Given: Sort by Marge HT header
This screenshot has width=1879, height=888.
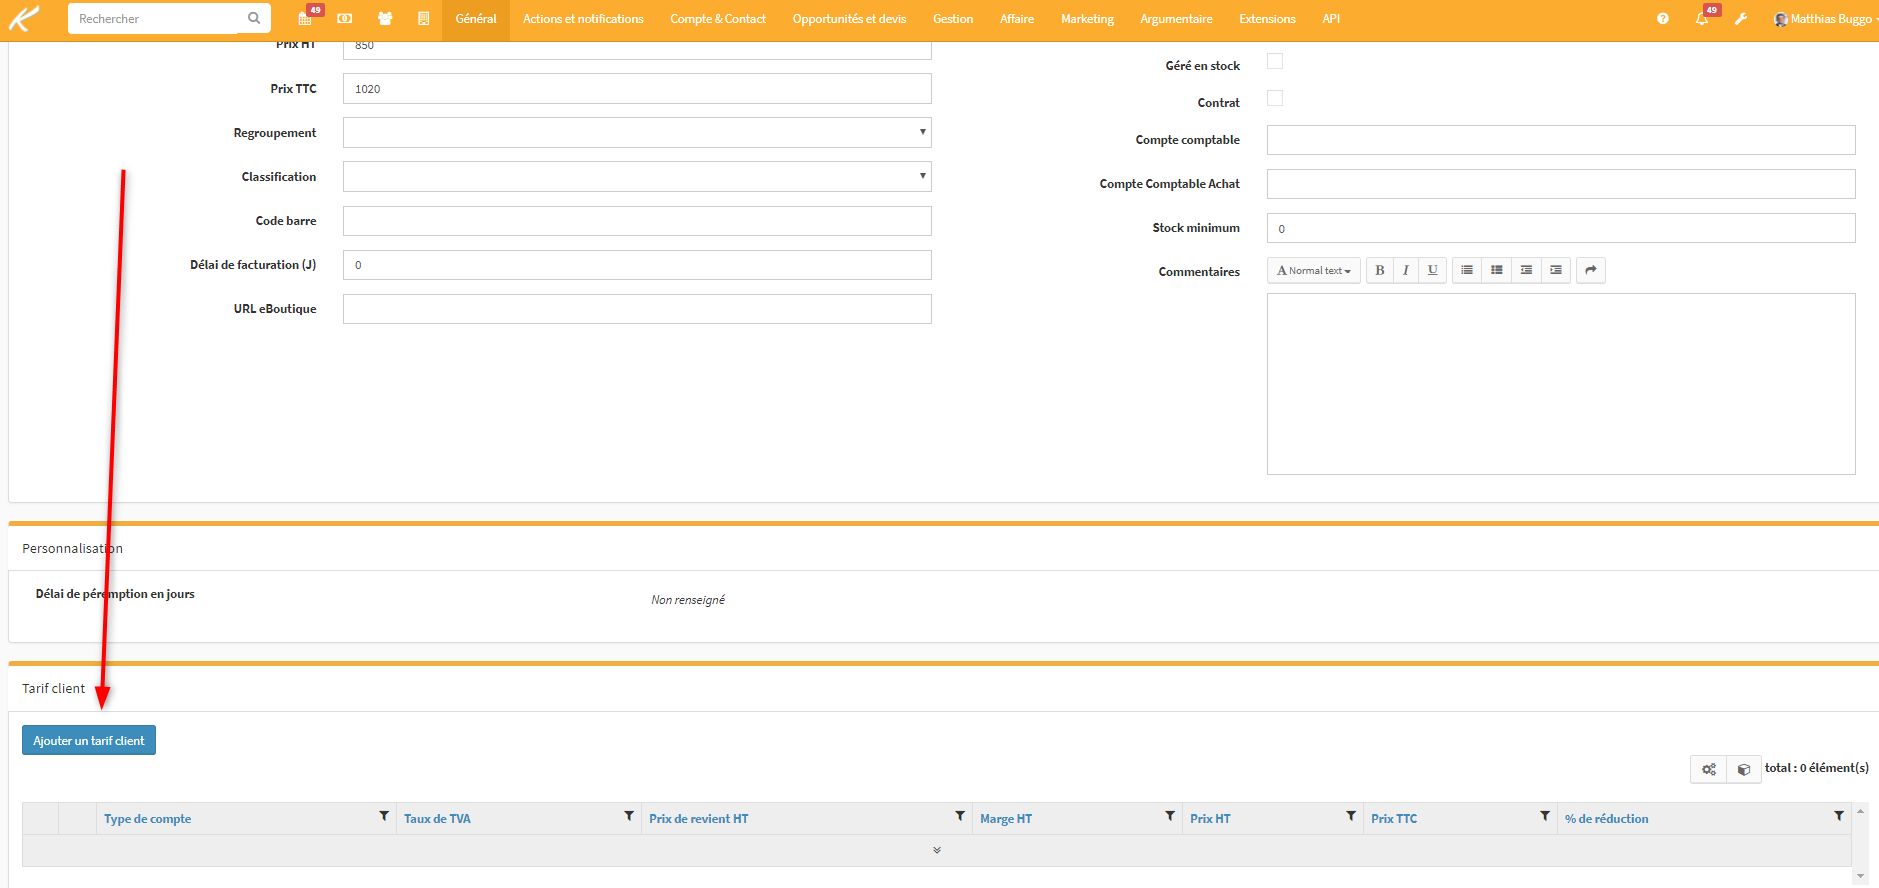Looking at the screenshot, I should coord(1006,818).
